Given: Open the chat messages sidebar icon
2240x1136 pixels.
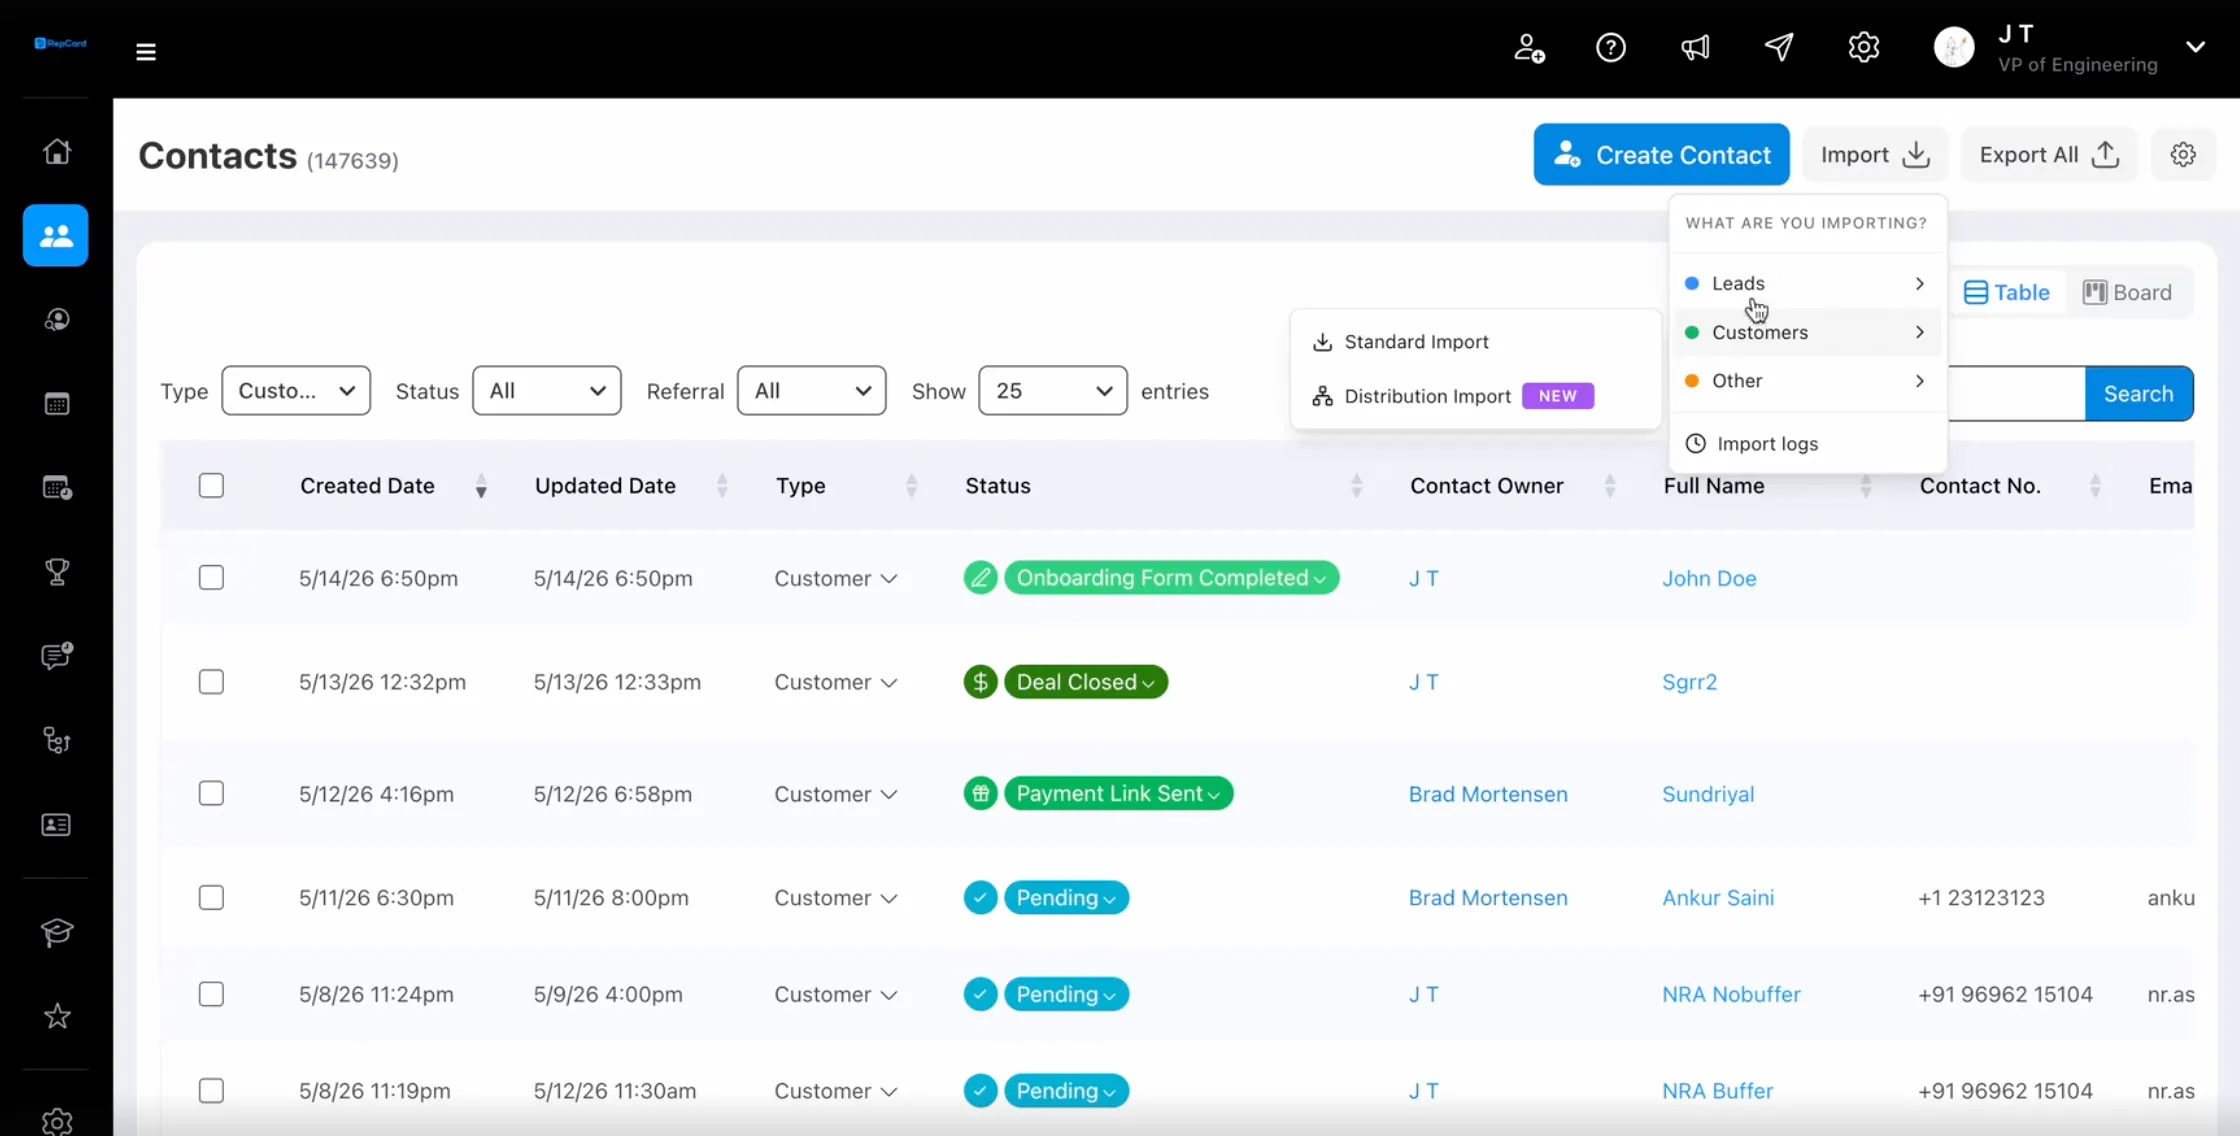Looking at the screenshot, I should point(57,656).
